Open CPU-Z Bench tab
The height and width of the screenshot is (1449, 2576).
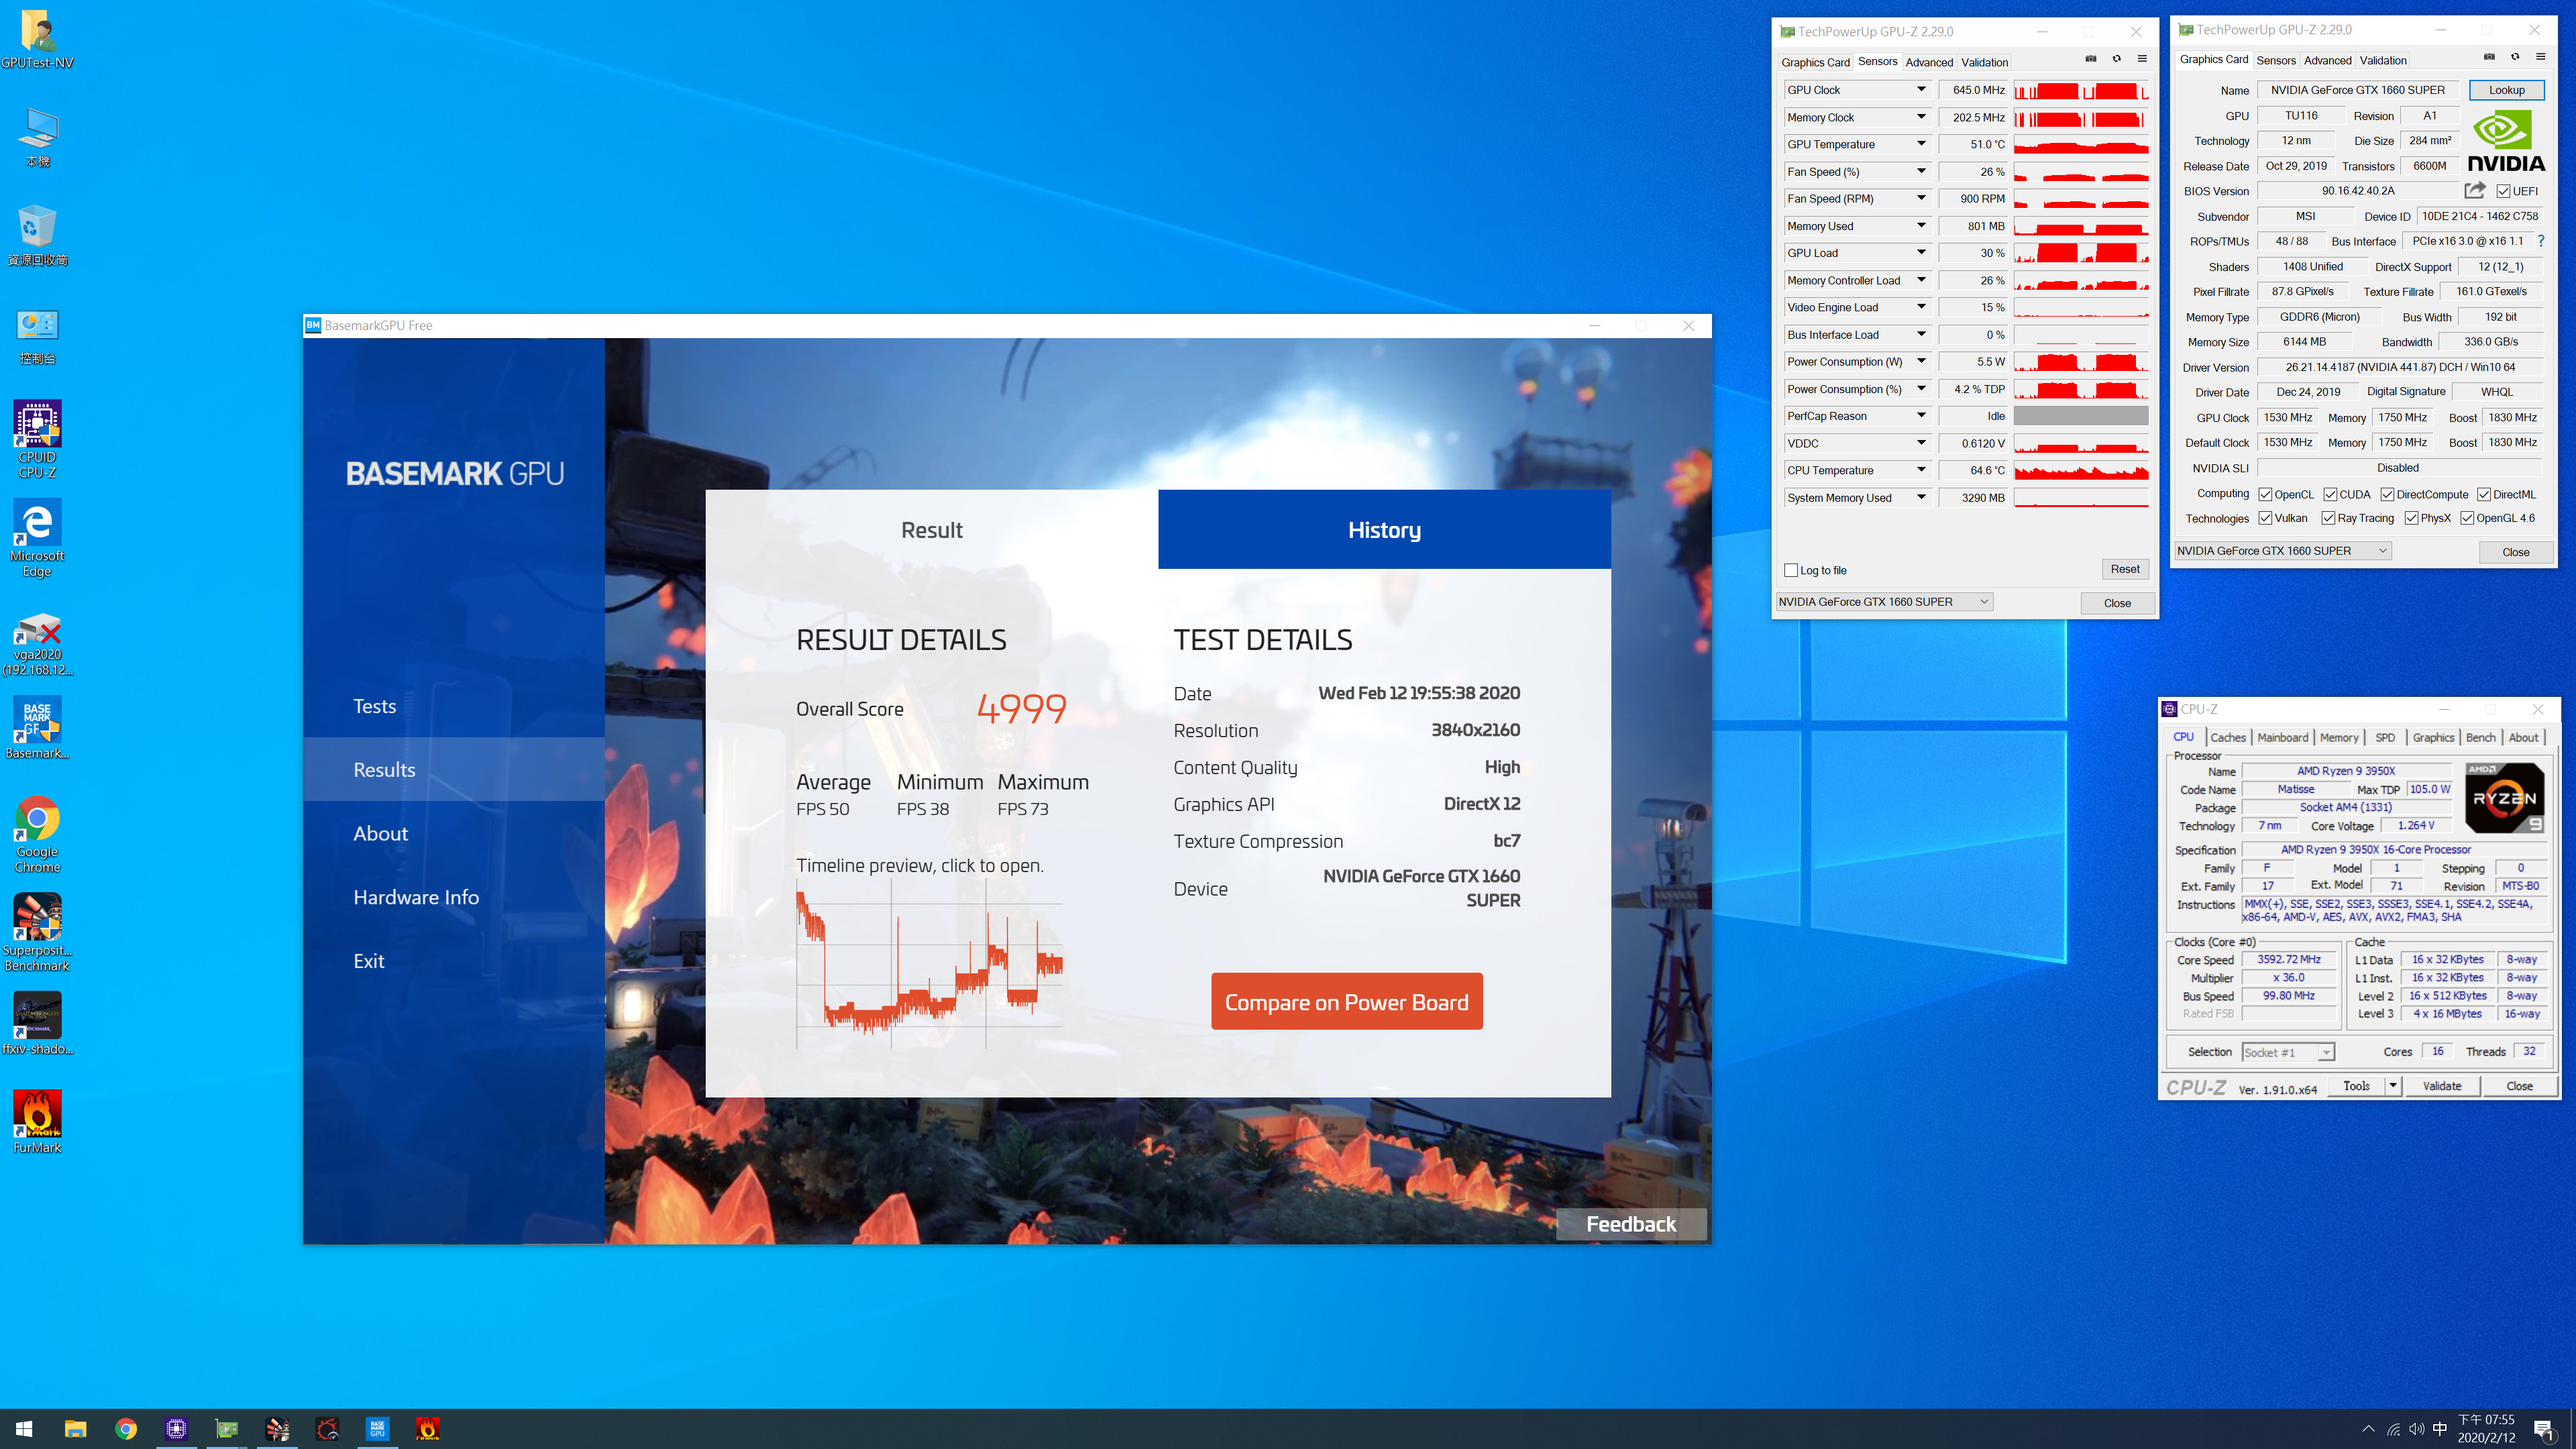coord(2480,737)
